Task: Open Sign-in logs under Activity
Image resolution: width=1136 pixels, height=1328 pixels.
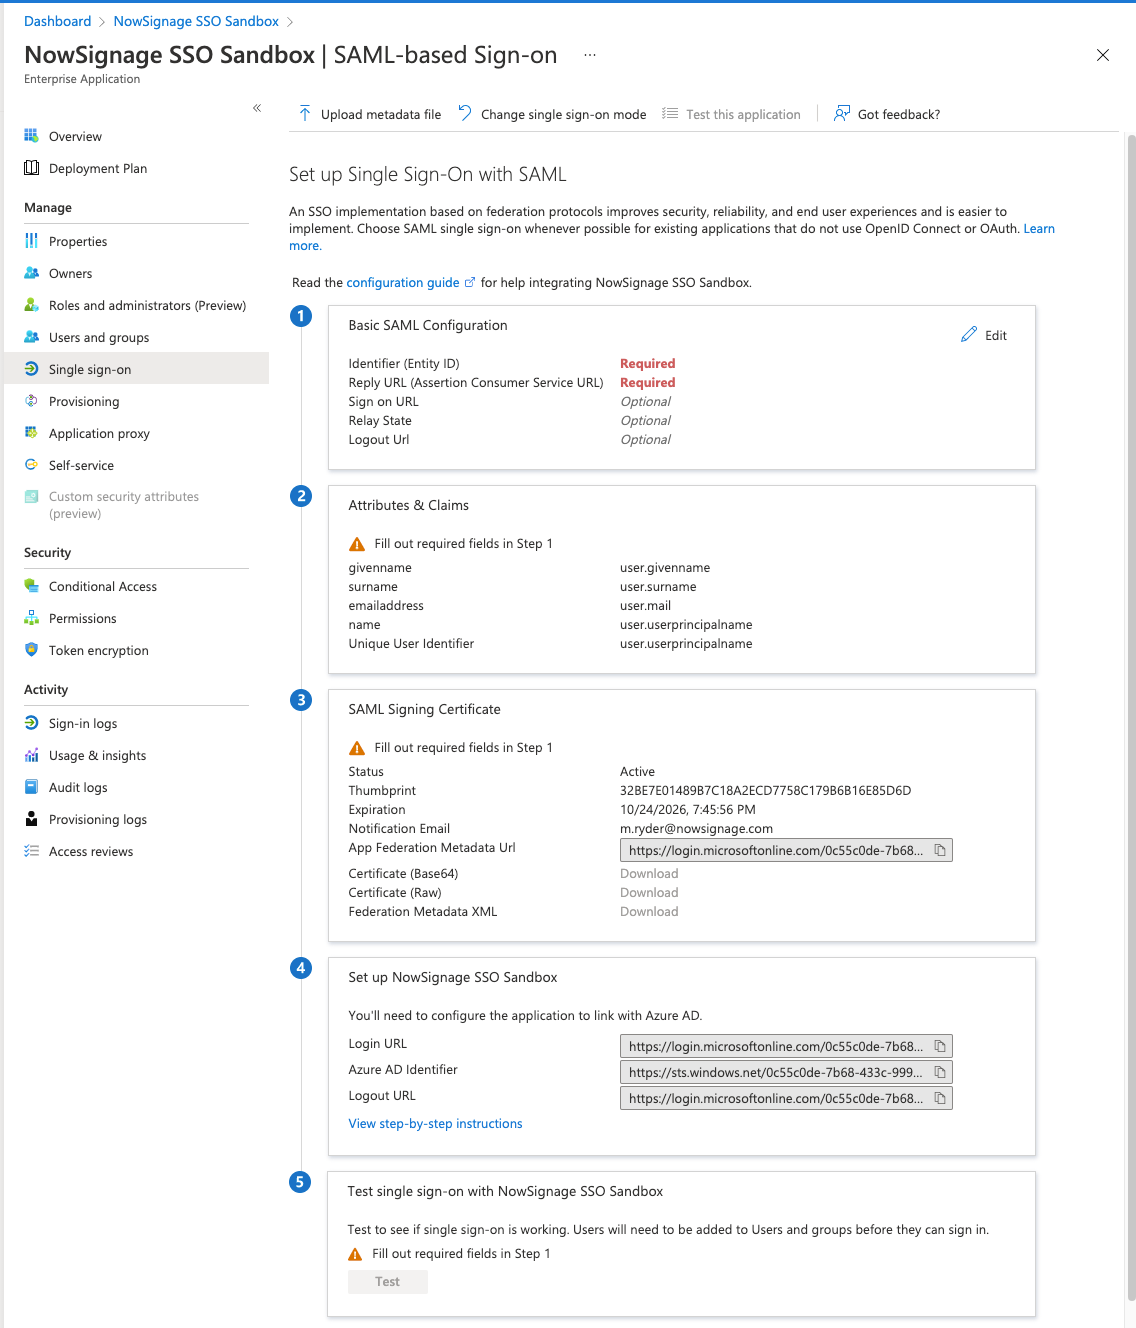Action: [83, 724]
